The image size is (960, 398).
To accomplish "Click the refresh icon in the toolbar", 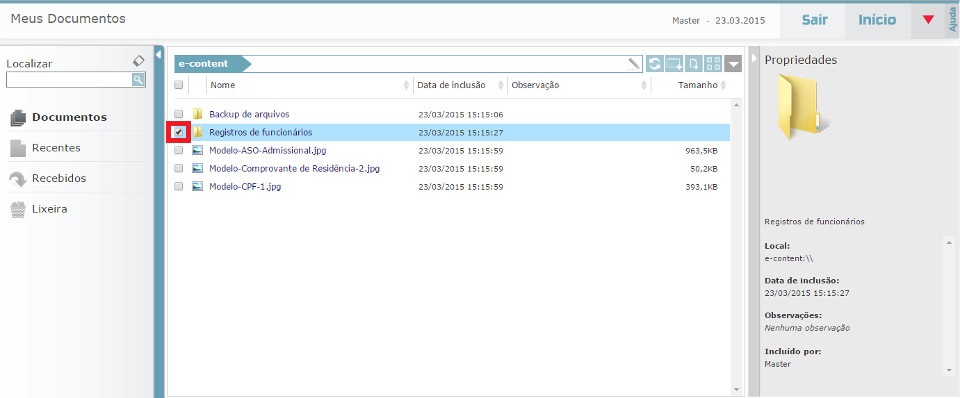I will pos(654,63).
